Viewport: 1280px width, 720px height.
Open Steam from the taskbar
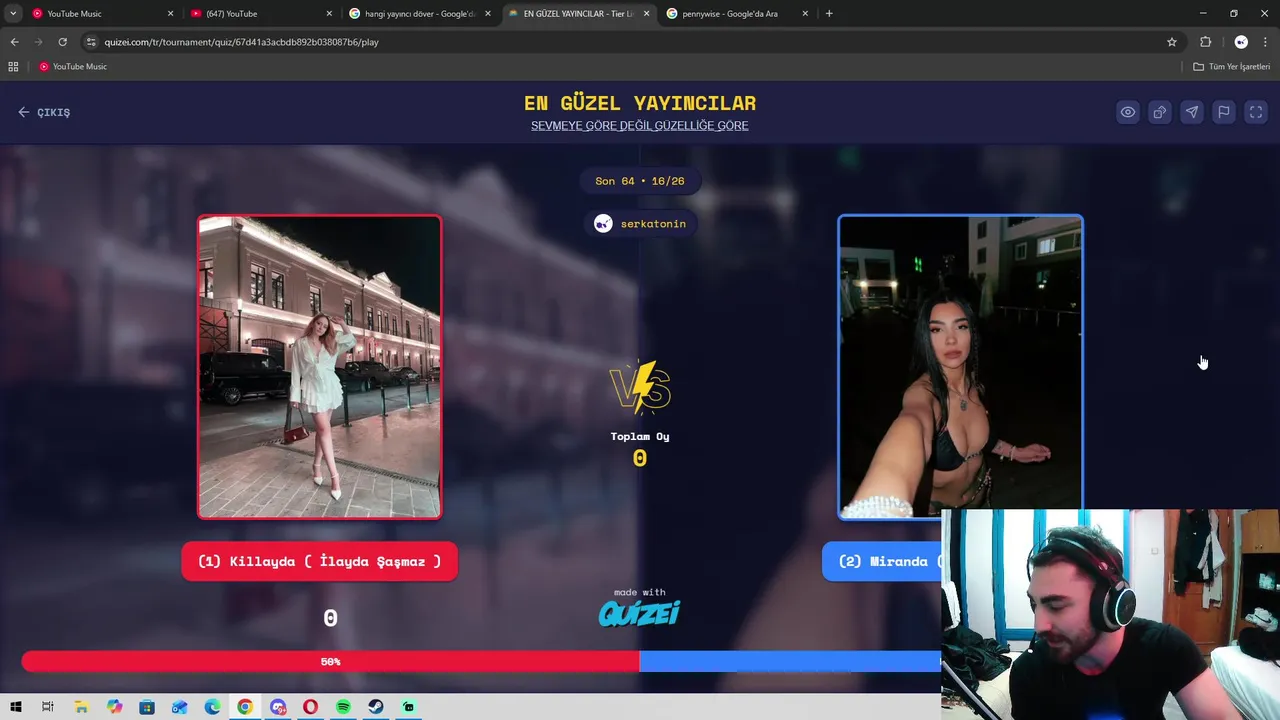(376, 707)
